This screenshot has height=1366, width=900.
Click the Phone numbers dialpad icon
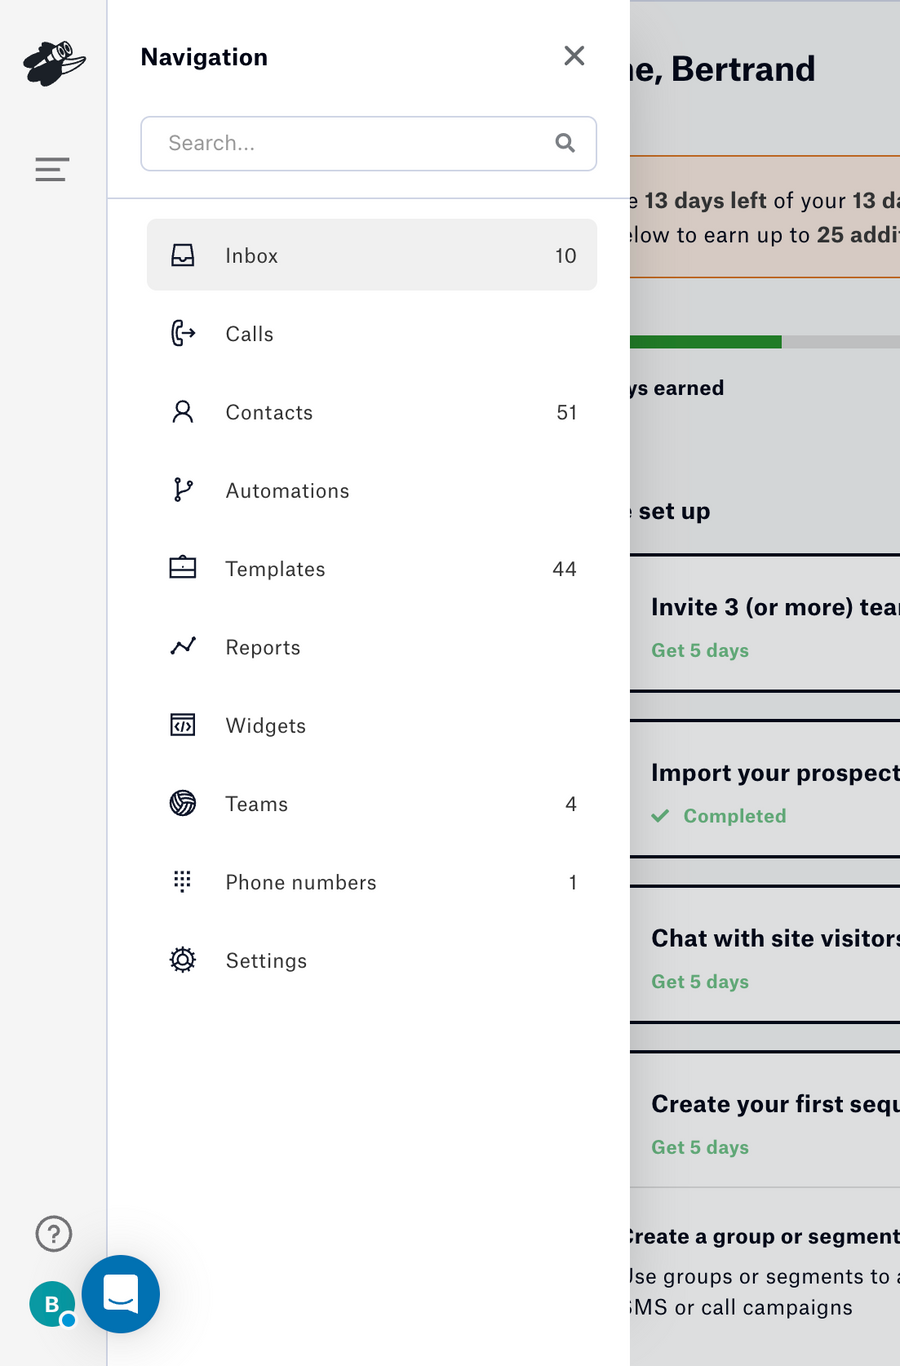point(183,882)
